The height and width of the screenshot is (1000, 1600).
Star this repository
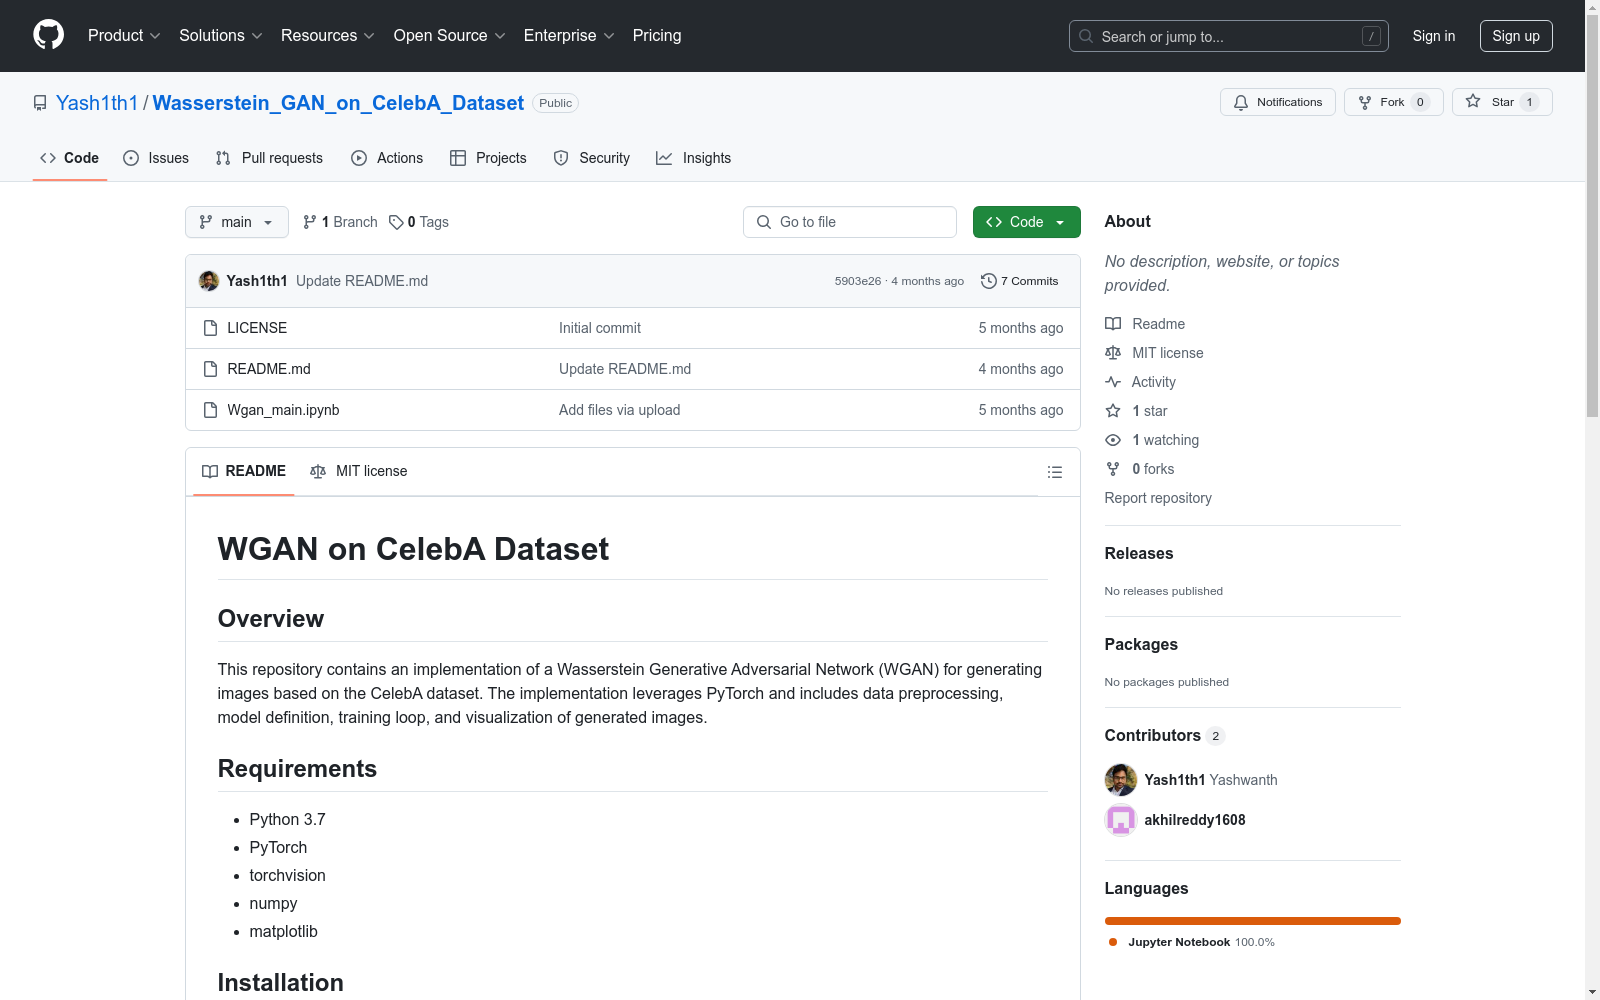coord(1502,102)
